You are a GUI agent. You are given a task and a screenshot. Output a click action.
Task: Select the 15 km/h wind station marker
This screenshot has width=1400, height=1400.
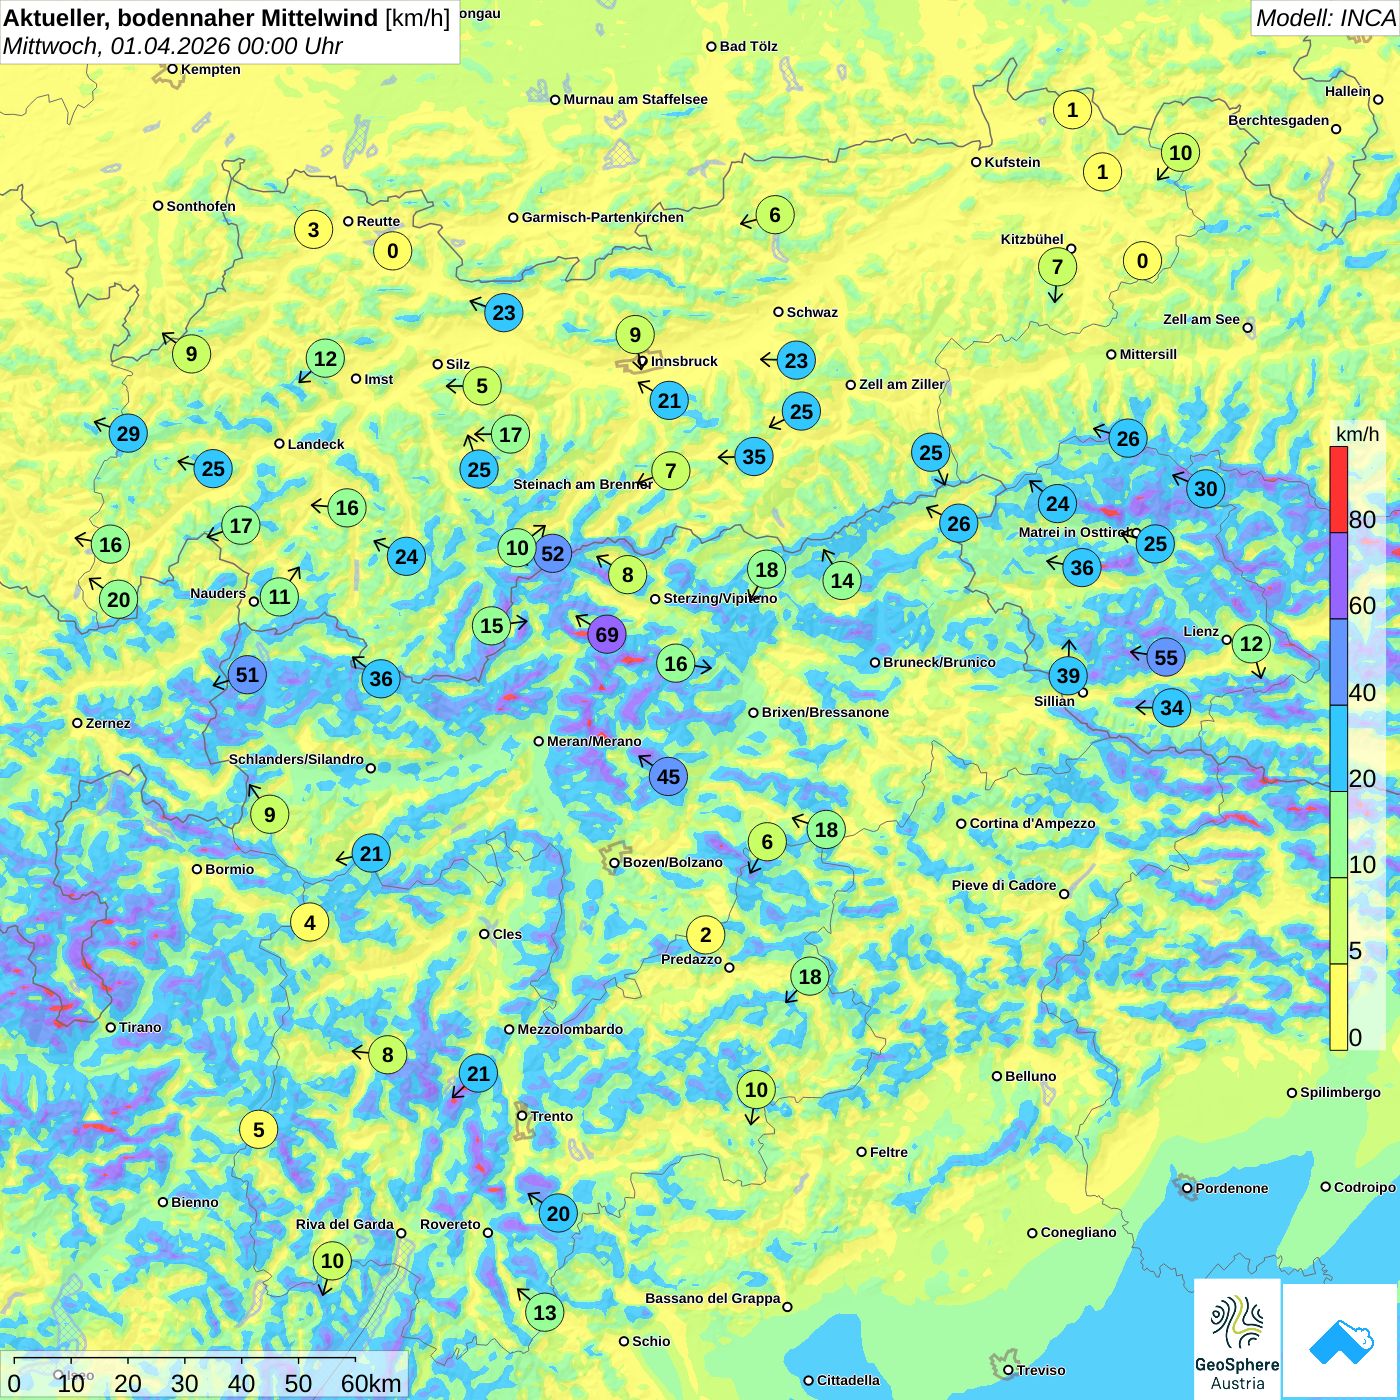[491, 626]
